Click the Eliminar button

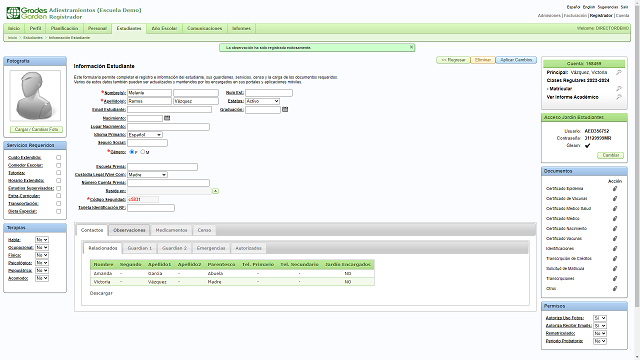tap(483, 60)
